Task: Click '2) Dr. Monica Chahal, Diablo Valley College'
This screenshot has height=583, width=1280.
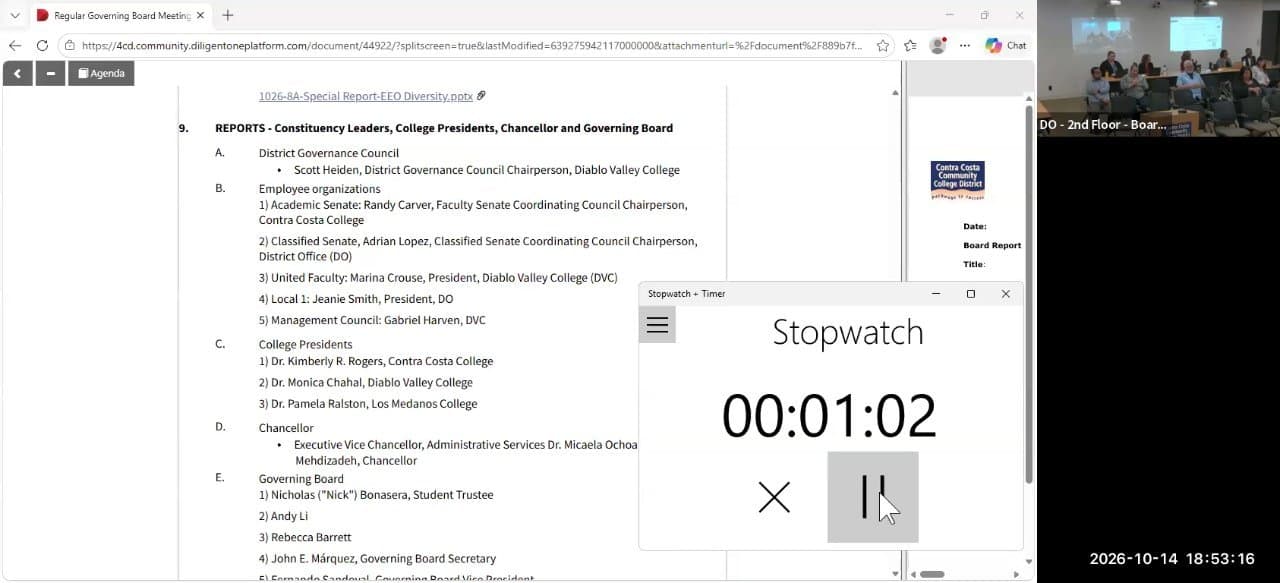Action: click(366, 382)
